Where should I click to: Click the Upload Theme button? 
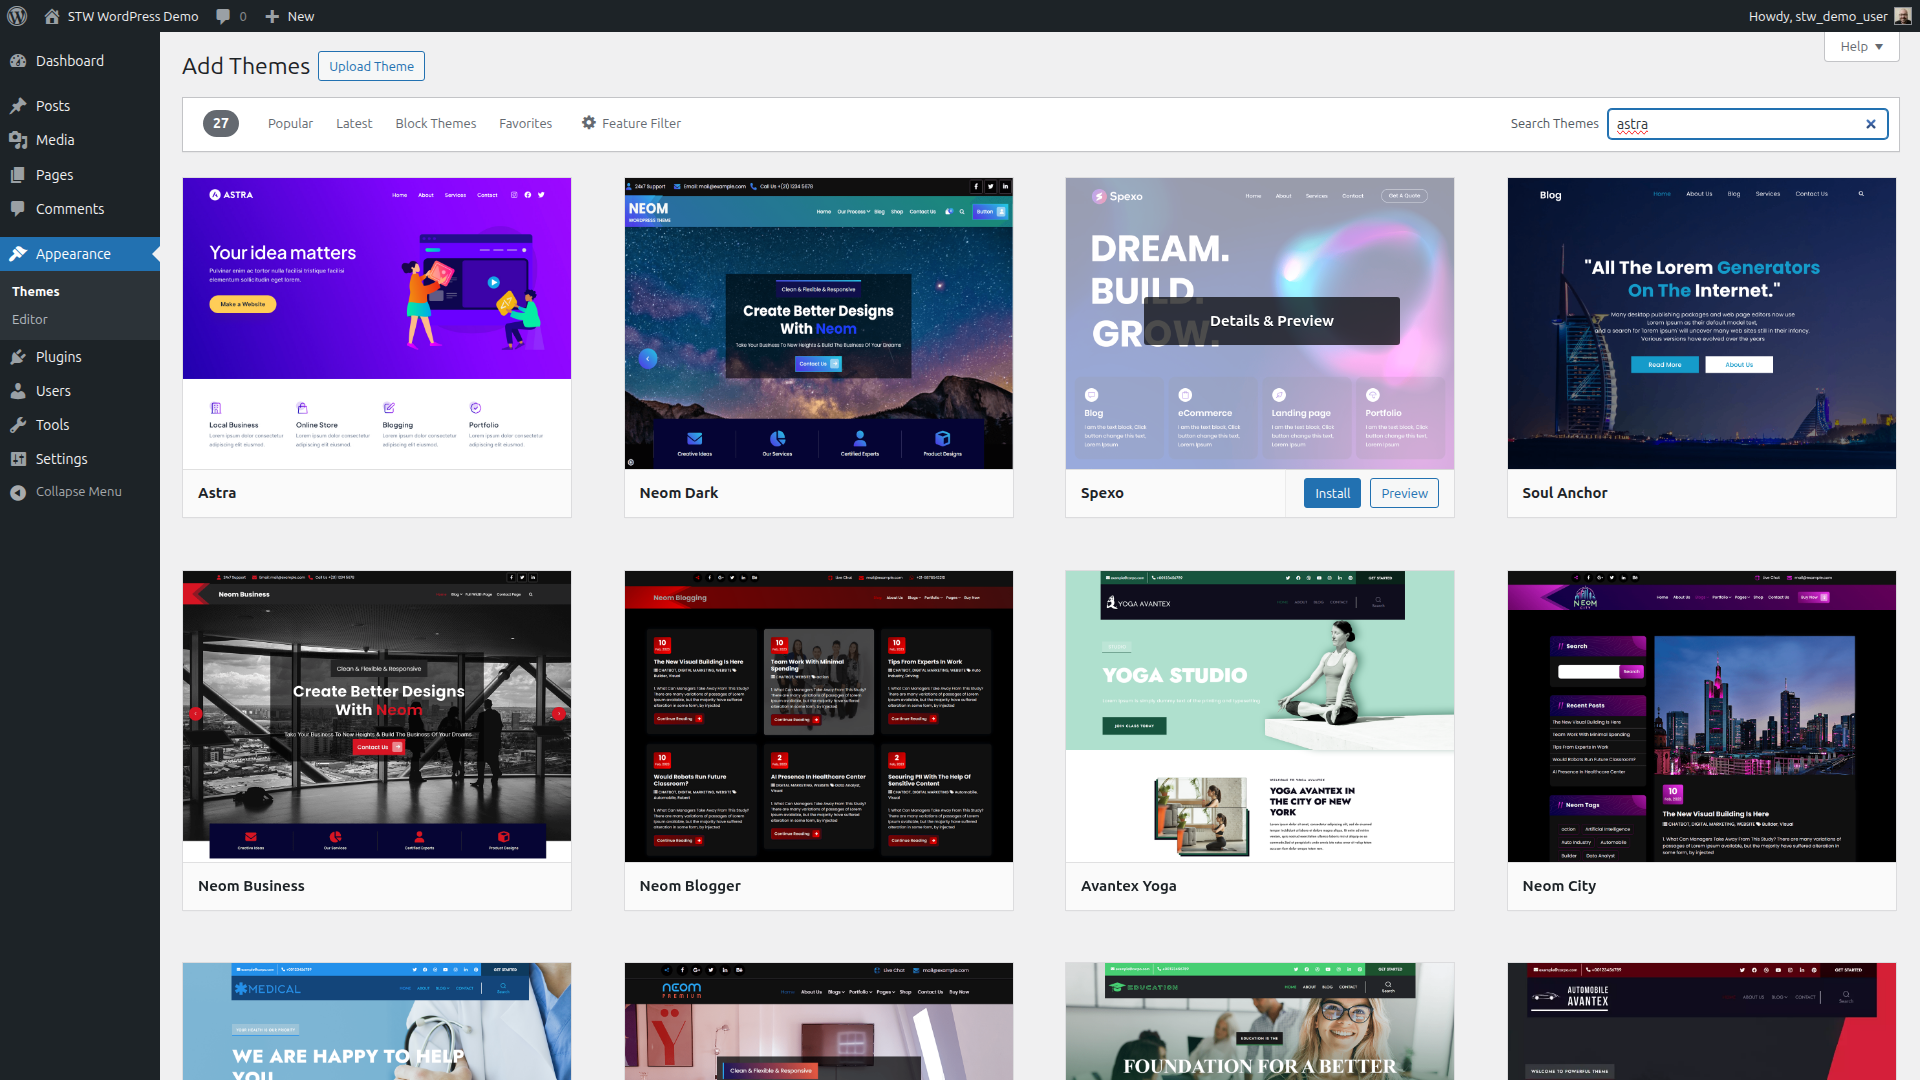point(371,66)
